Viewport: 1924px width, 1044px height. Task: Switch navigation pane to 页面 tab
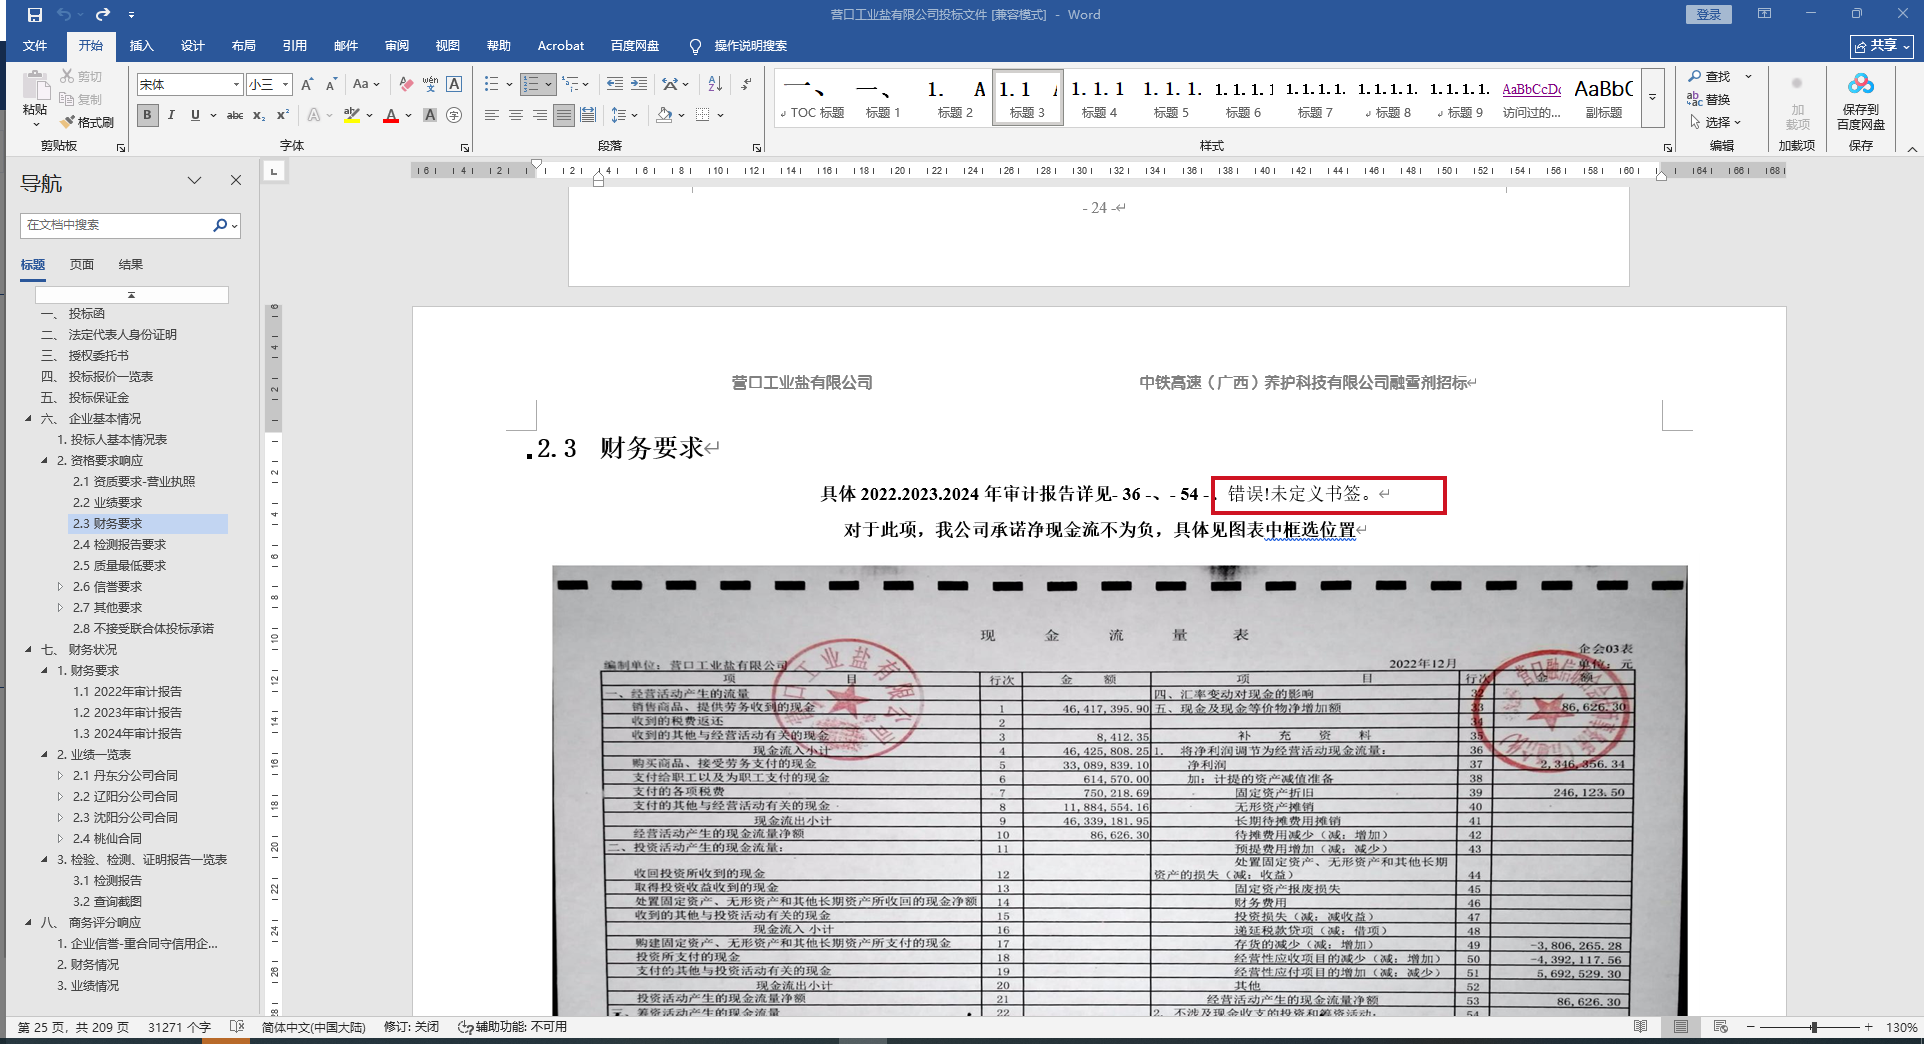coord(82,265)
